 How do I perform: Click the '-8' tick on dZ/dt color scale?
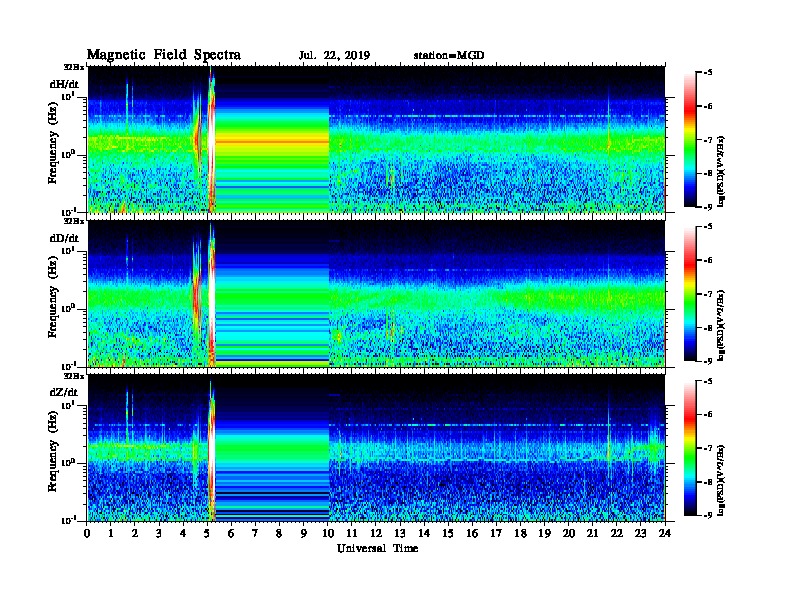tap(708, 482)
